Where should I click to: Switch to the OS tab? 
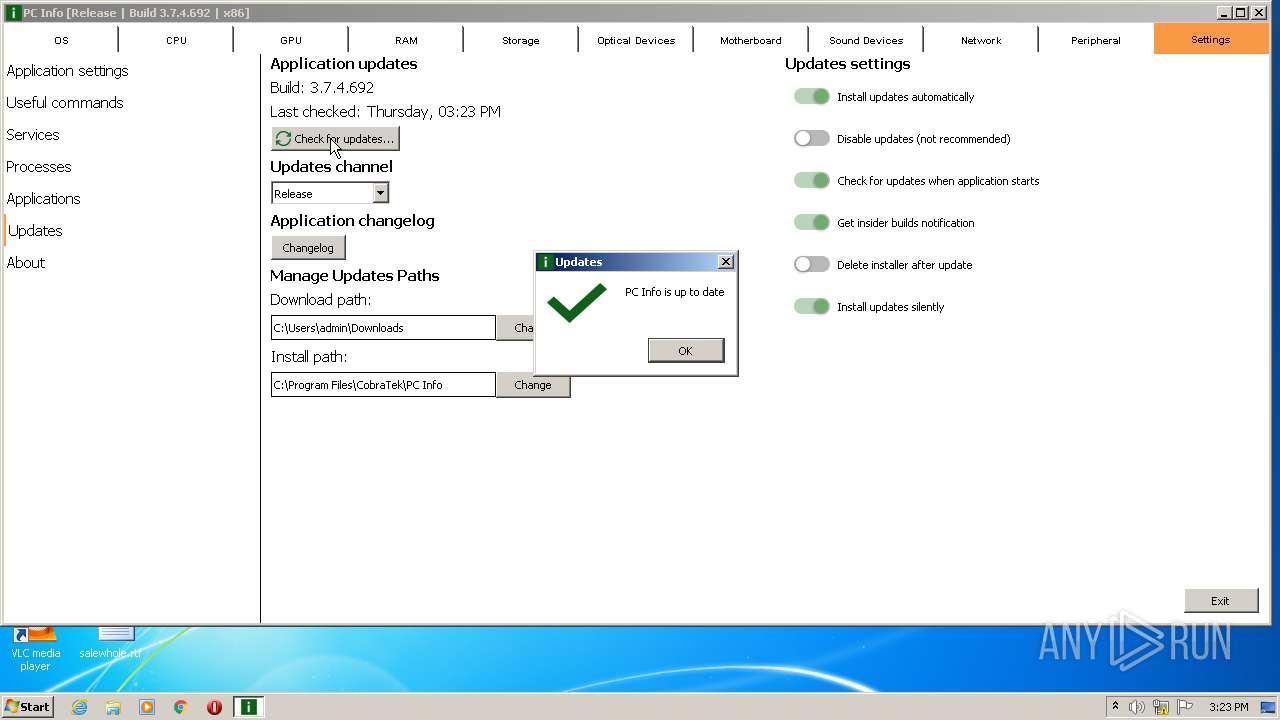pyautogui.click(x=61, y=40)
